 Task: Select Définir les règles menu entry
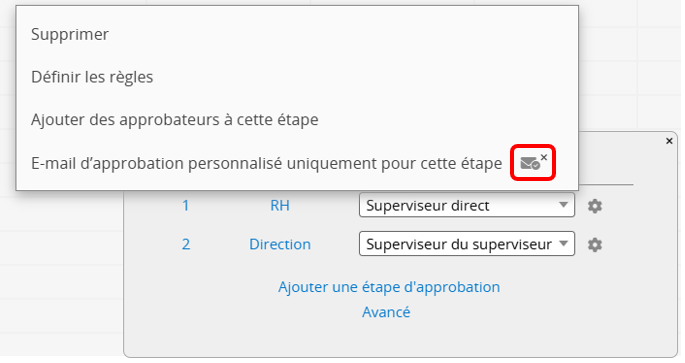coord(92,77)
